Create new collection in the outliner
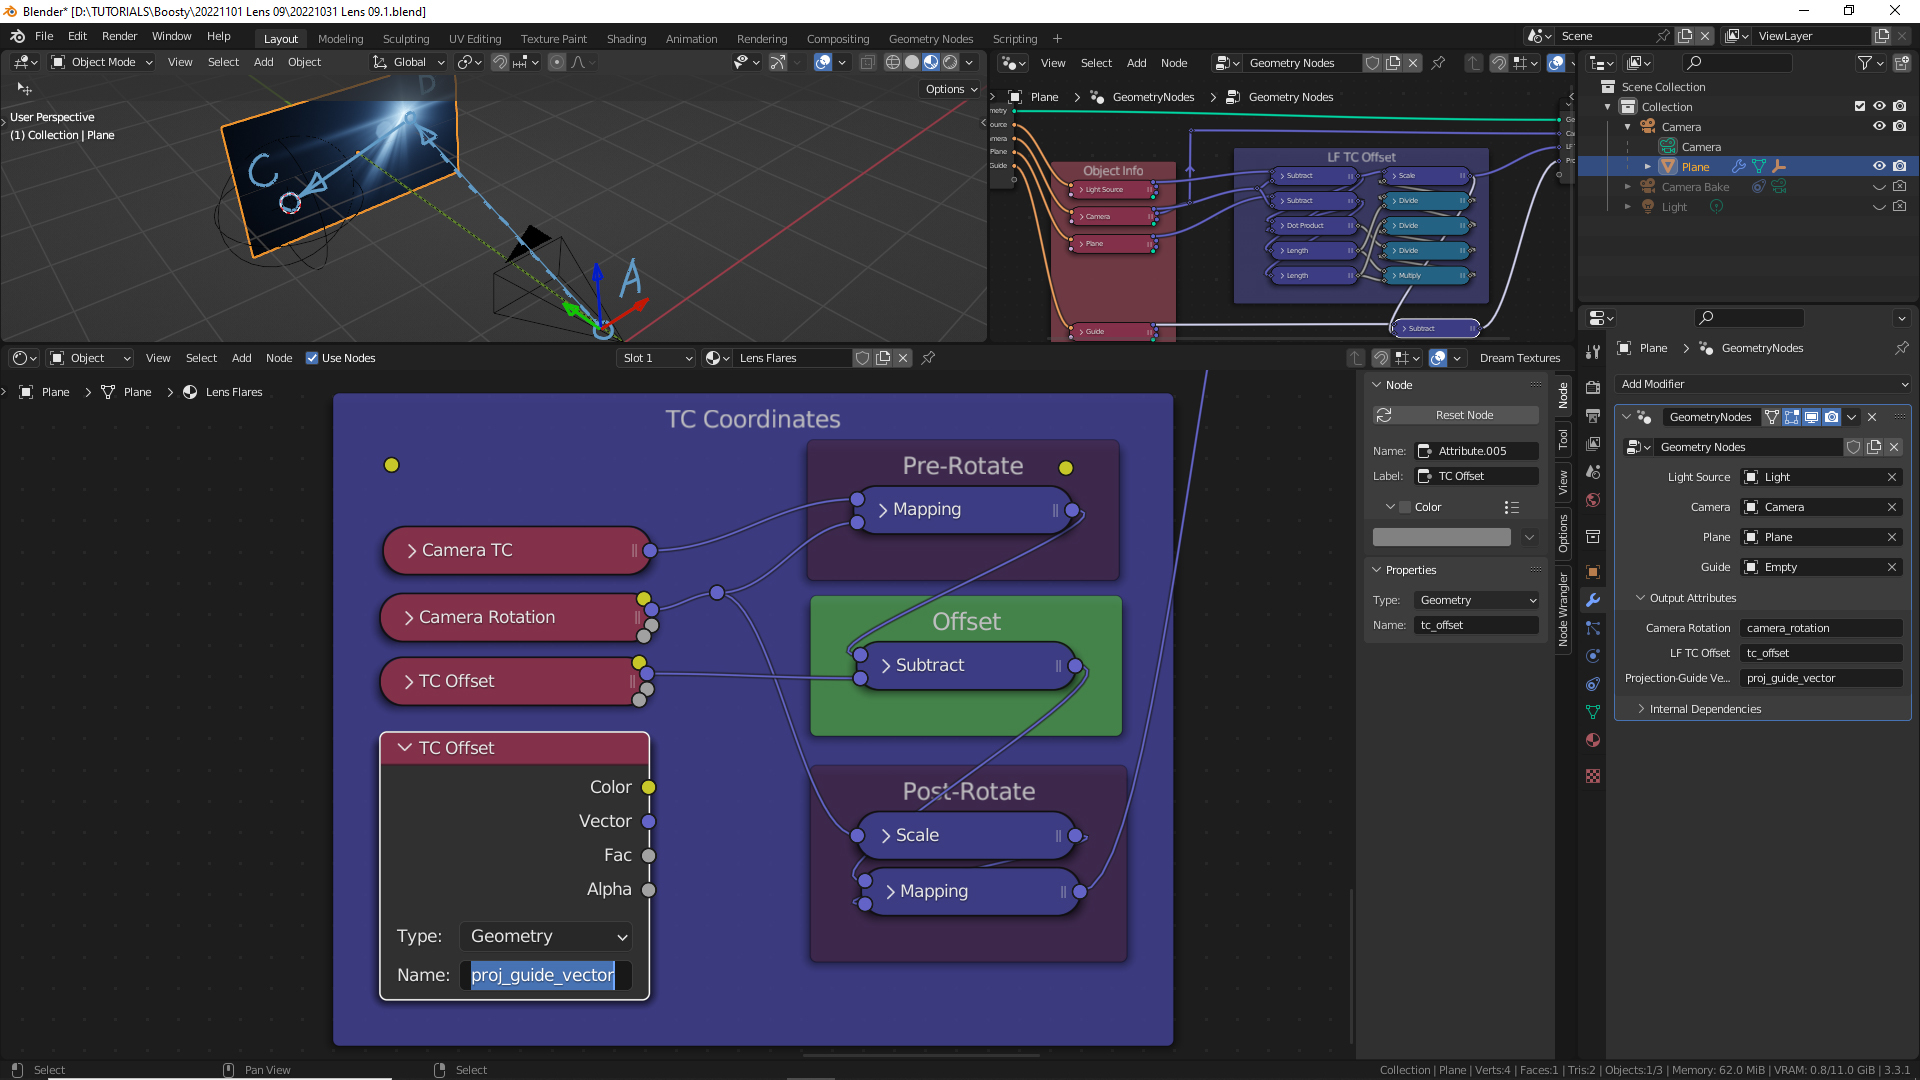Screen dimensions: 1920x1080 pyautogui.click(x=1902, y=63)
